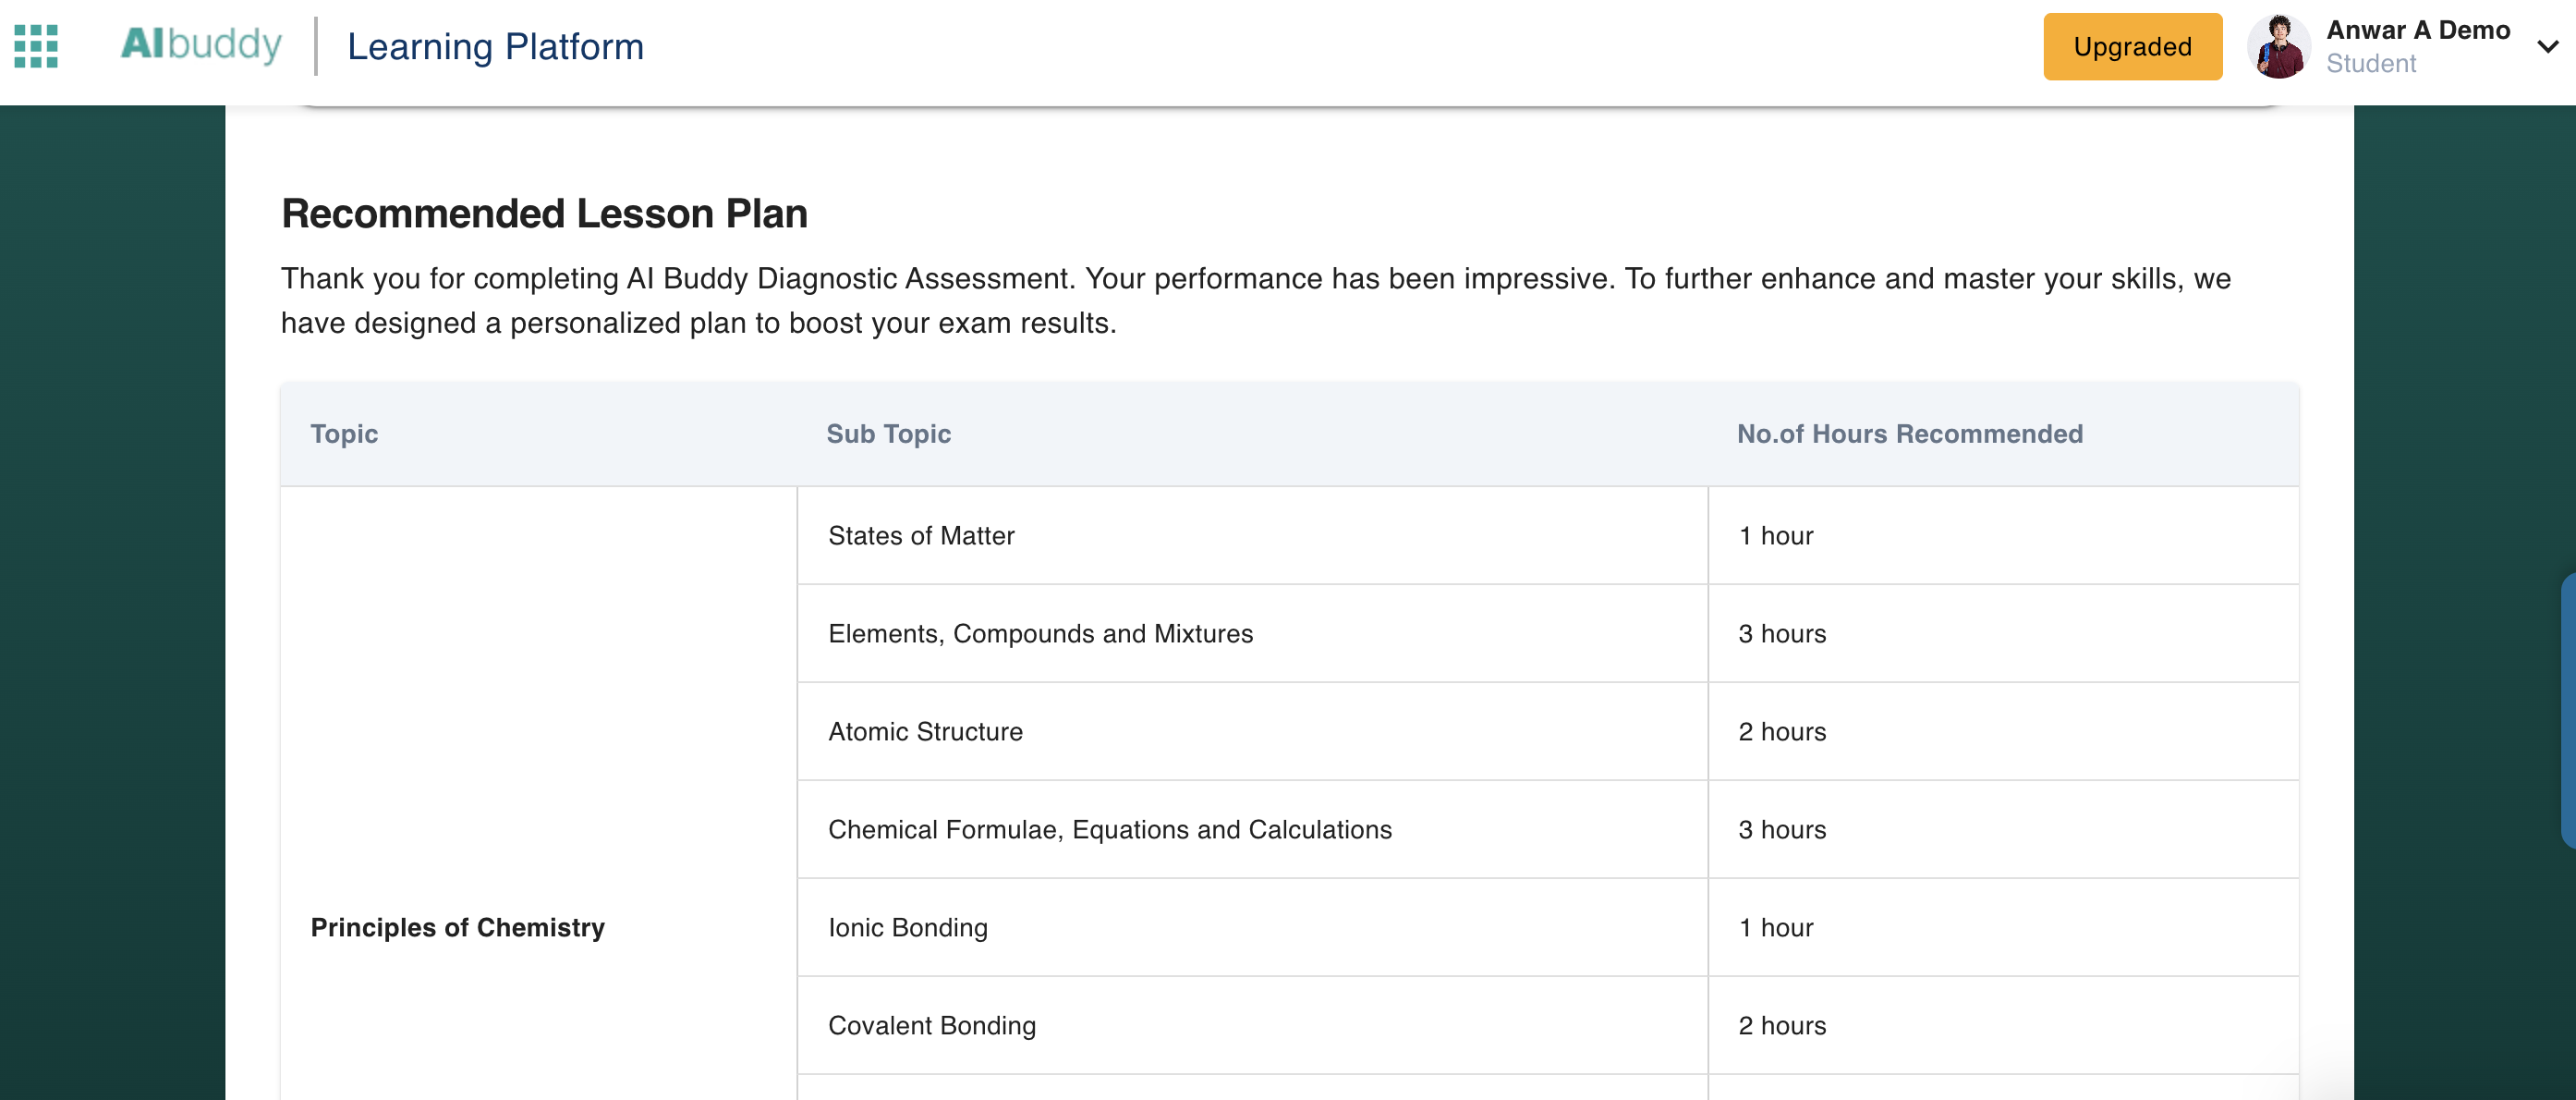Click the Upgraded button
This screenshot has height=1100, width=2576.
point(2132,46)
